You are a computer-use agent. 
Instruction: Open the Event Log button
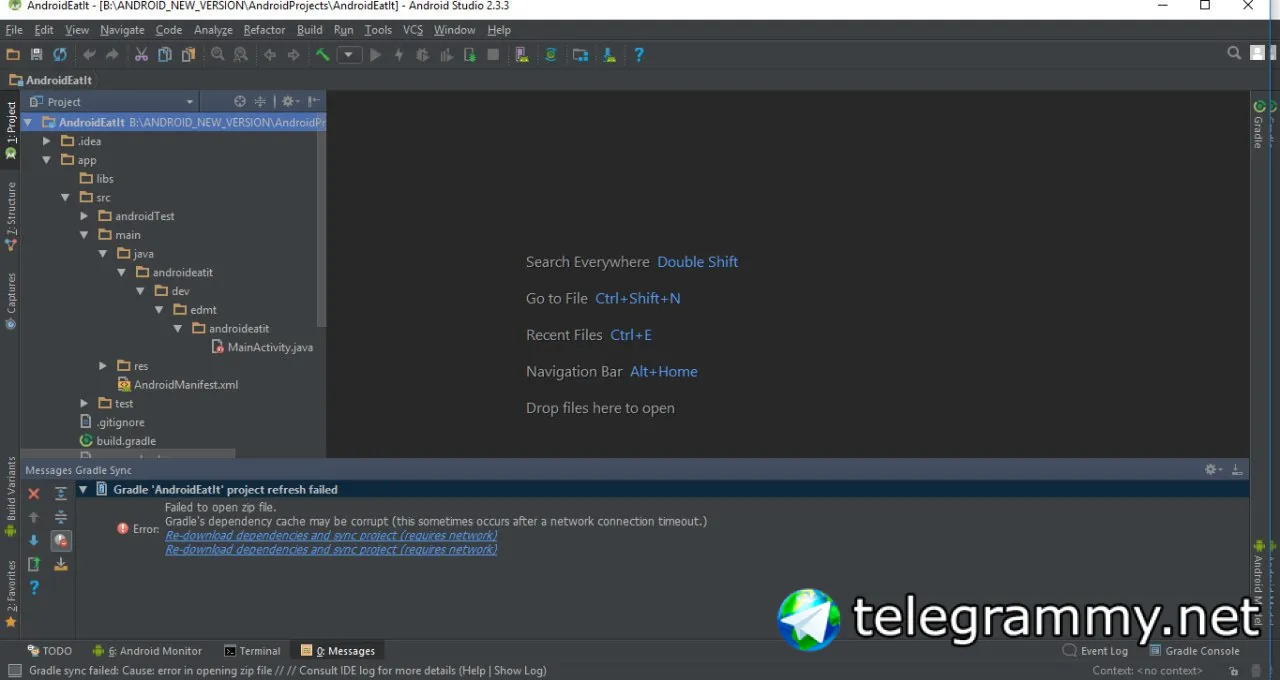pyautogui.click(x=1095, y=651)
